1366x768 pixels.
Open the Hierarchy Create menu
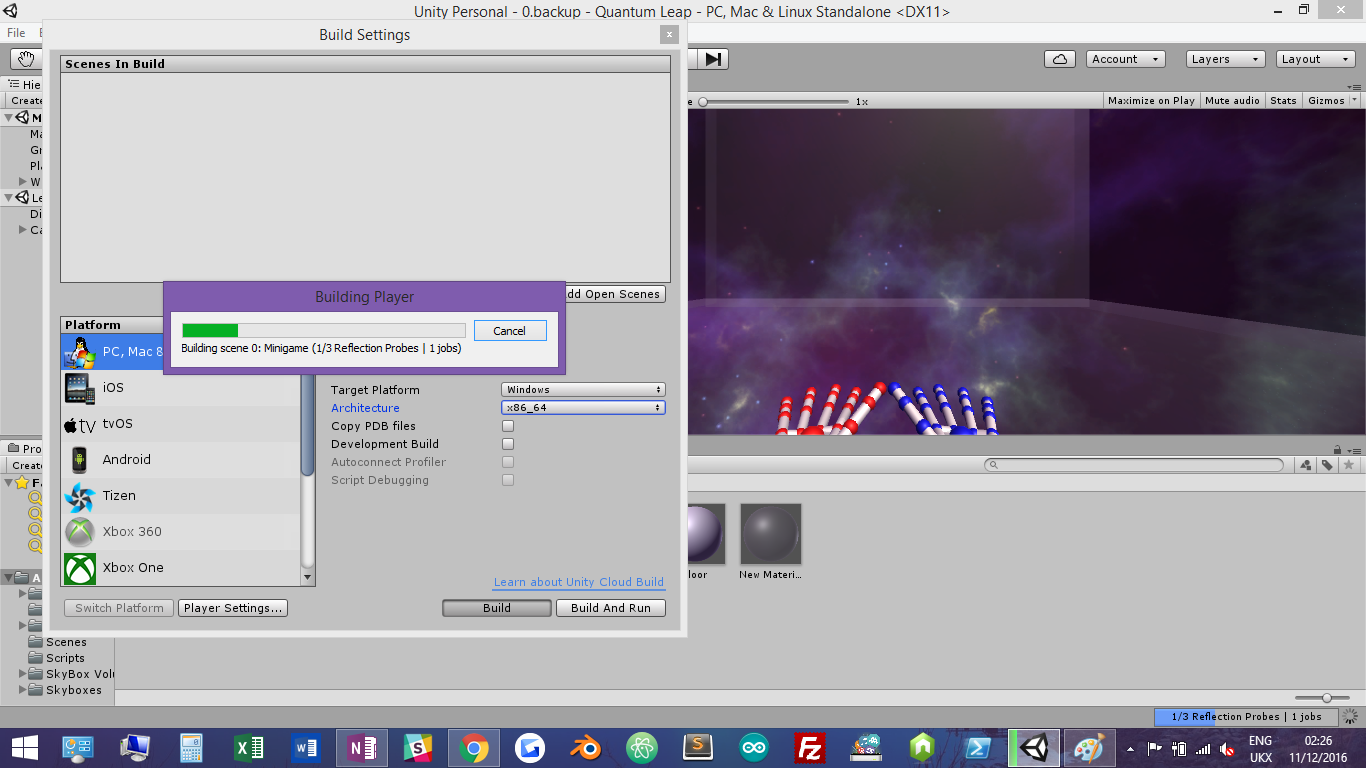point(26,101)
